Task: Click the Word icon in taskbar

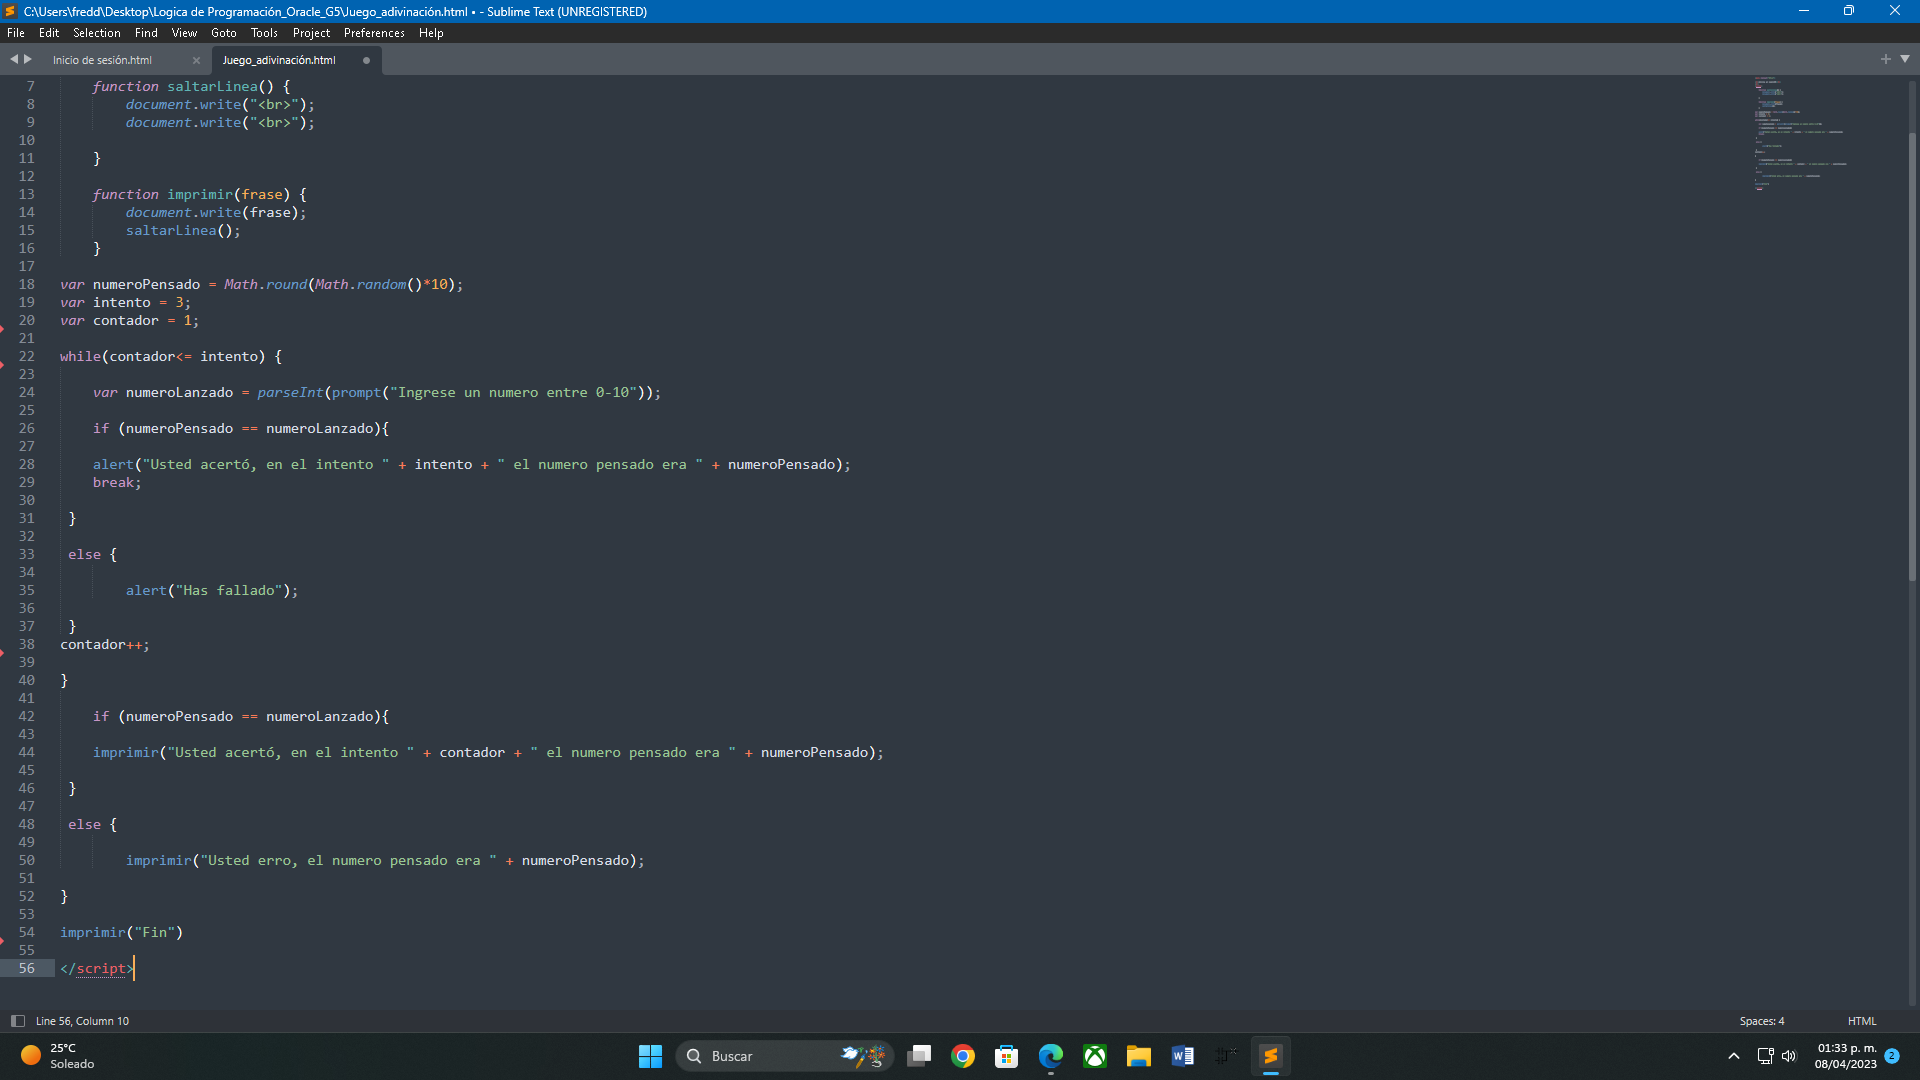Action: click(x=1183, y=1056)
